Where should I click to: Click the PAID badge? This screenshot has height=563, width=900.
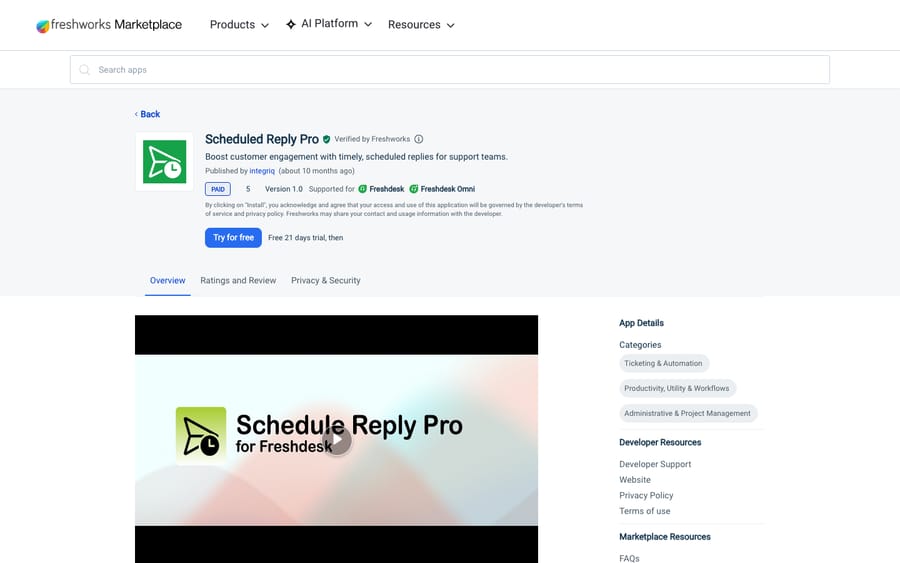click(x=218, y=189)
